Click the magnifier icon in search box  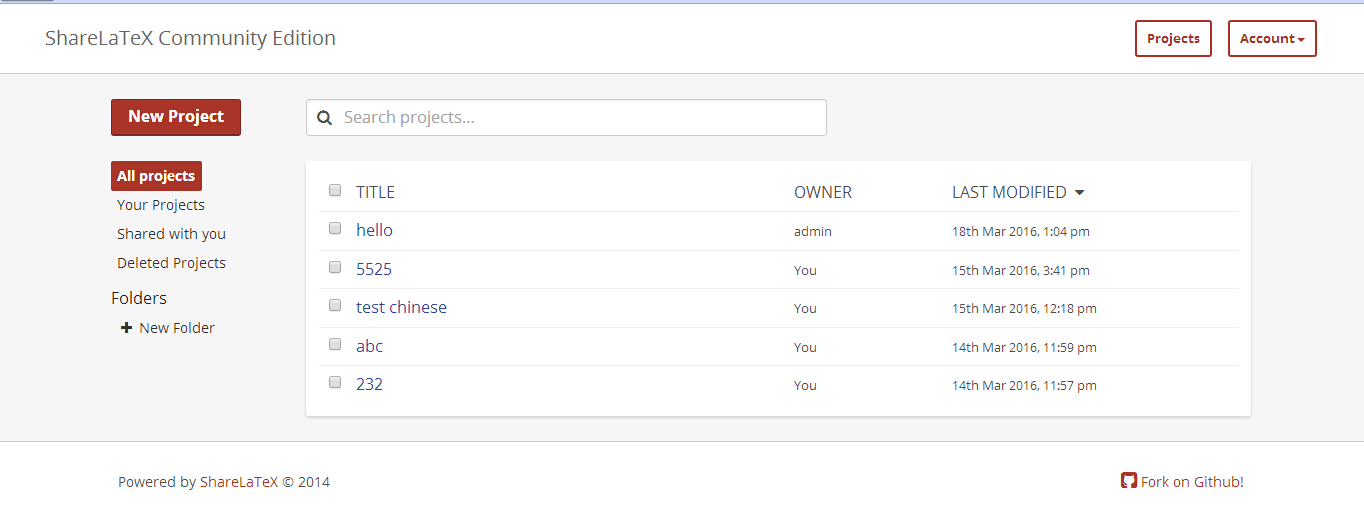(x=324, y=118)
